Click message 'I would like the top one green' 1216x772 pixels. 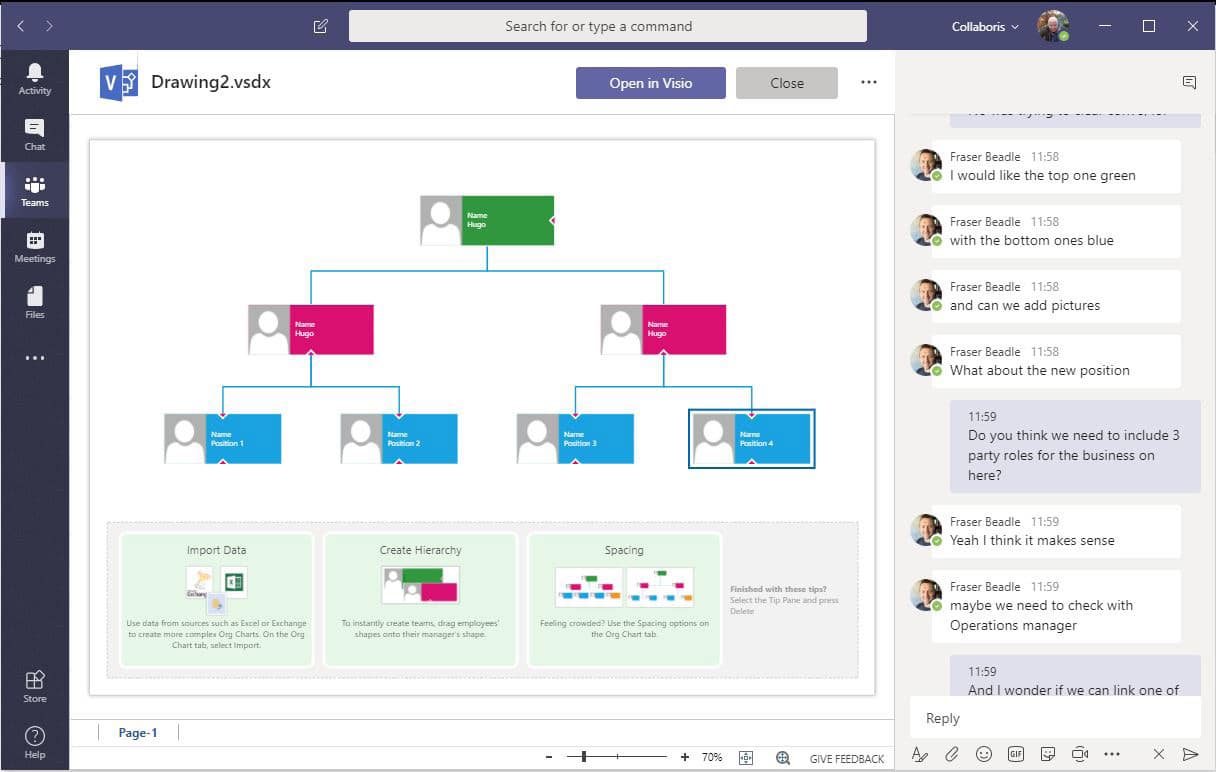click(x=1055, y=166)
